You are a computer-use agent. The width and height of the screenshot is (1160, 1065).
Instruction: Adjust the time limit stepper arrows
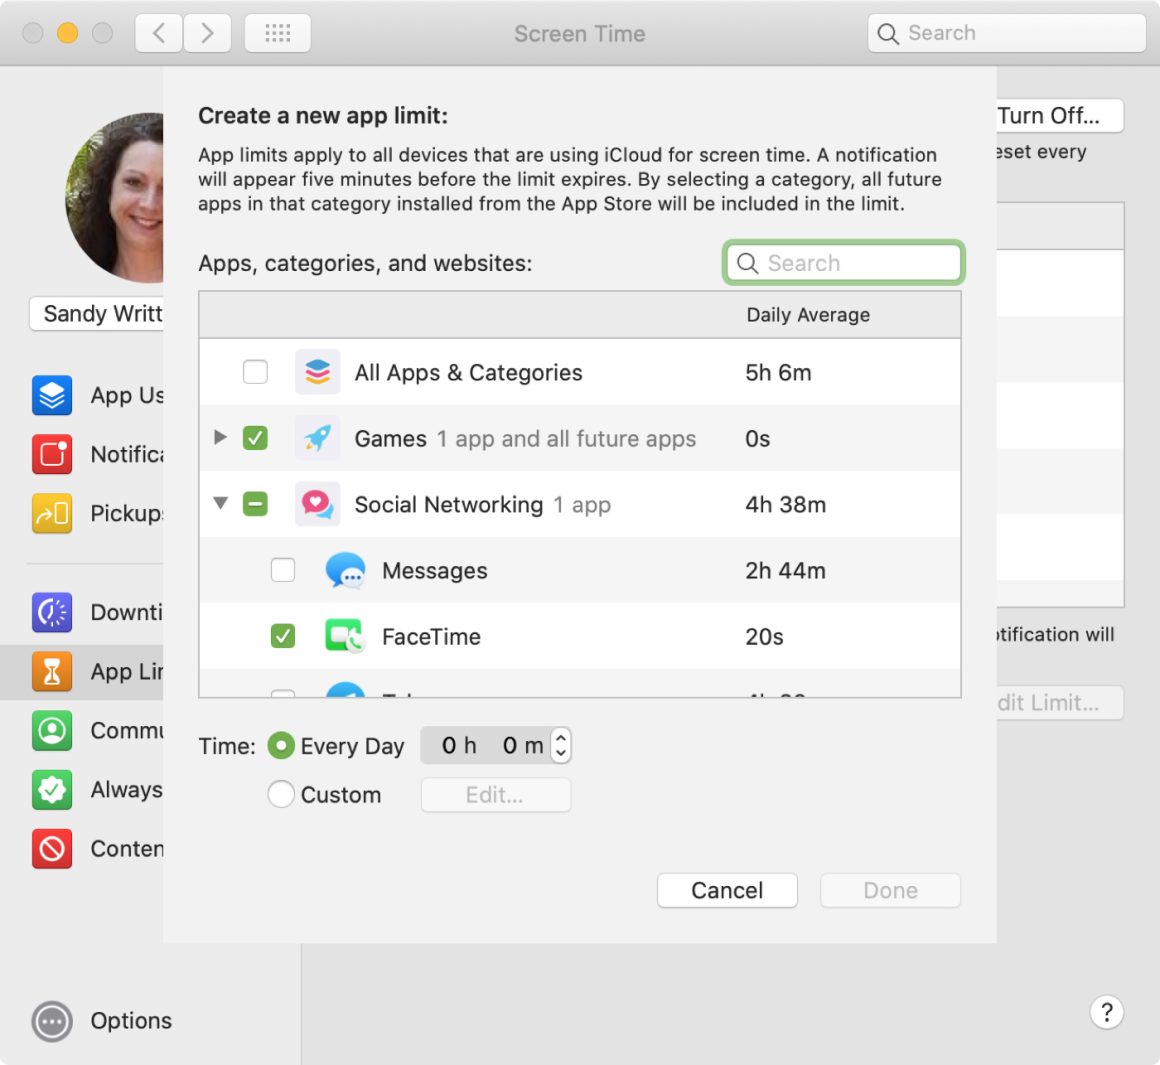pos(561,746)
